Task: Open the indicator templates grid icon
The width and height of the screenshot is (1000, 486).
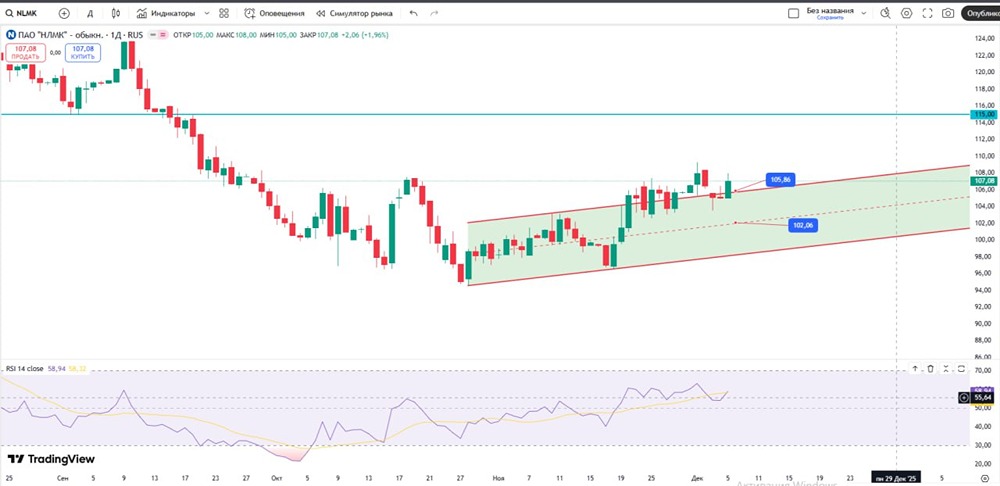Action: (223, 14)
